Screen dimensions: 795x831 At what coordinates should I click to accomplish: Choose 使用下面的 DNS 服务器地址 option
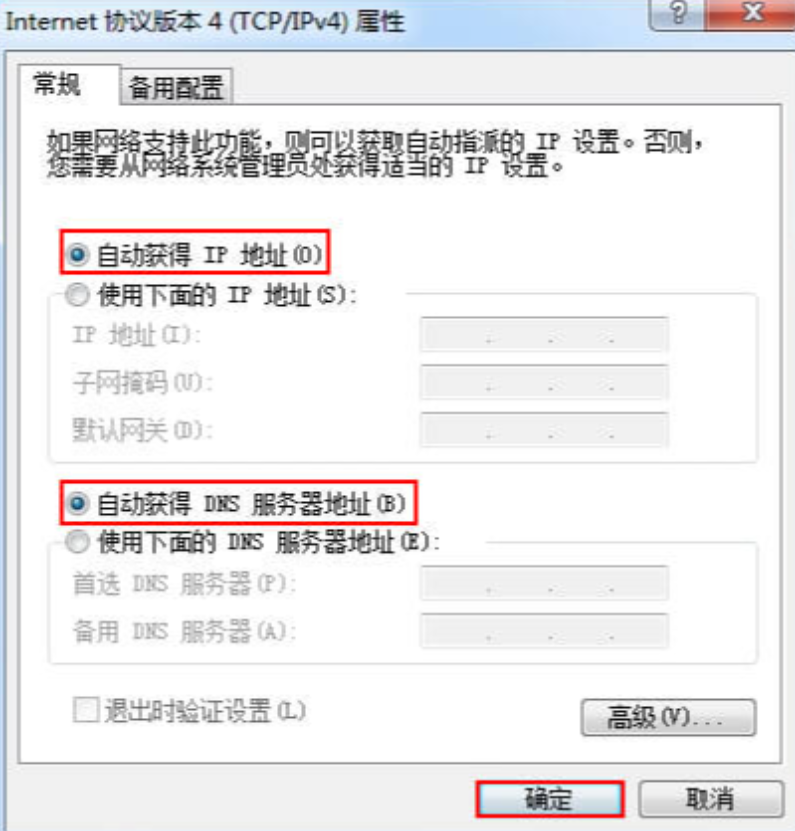tap(77, 542)
